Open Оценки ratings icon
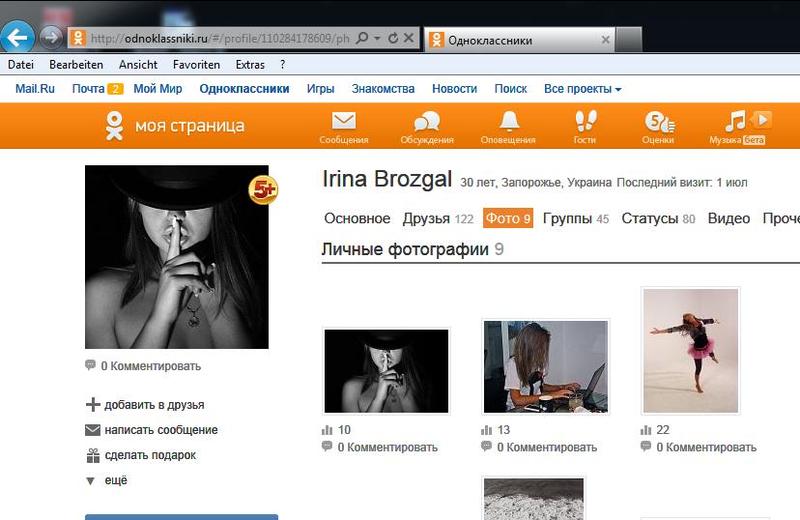800x520 pixels. coord(659,121)
